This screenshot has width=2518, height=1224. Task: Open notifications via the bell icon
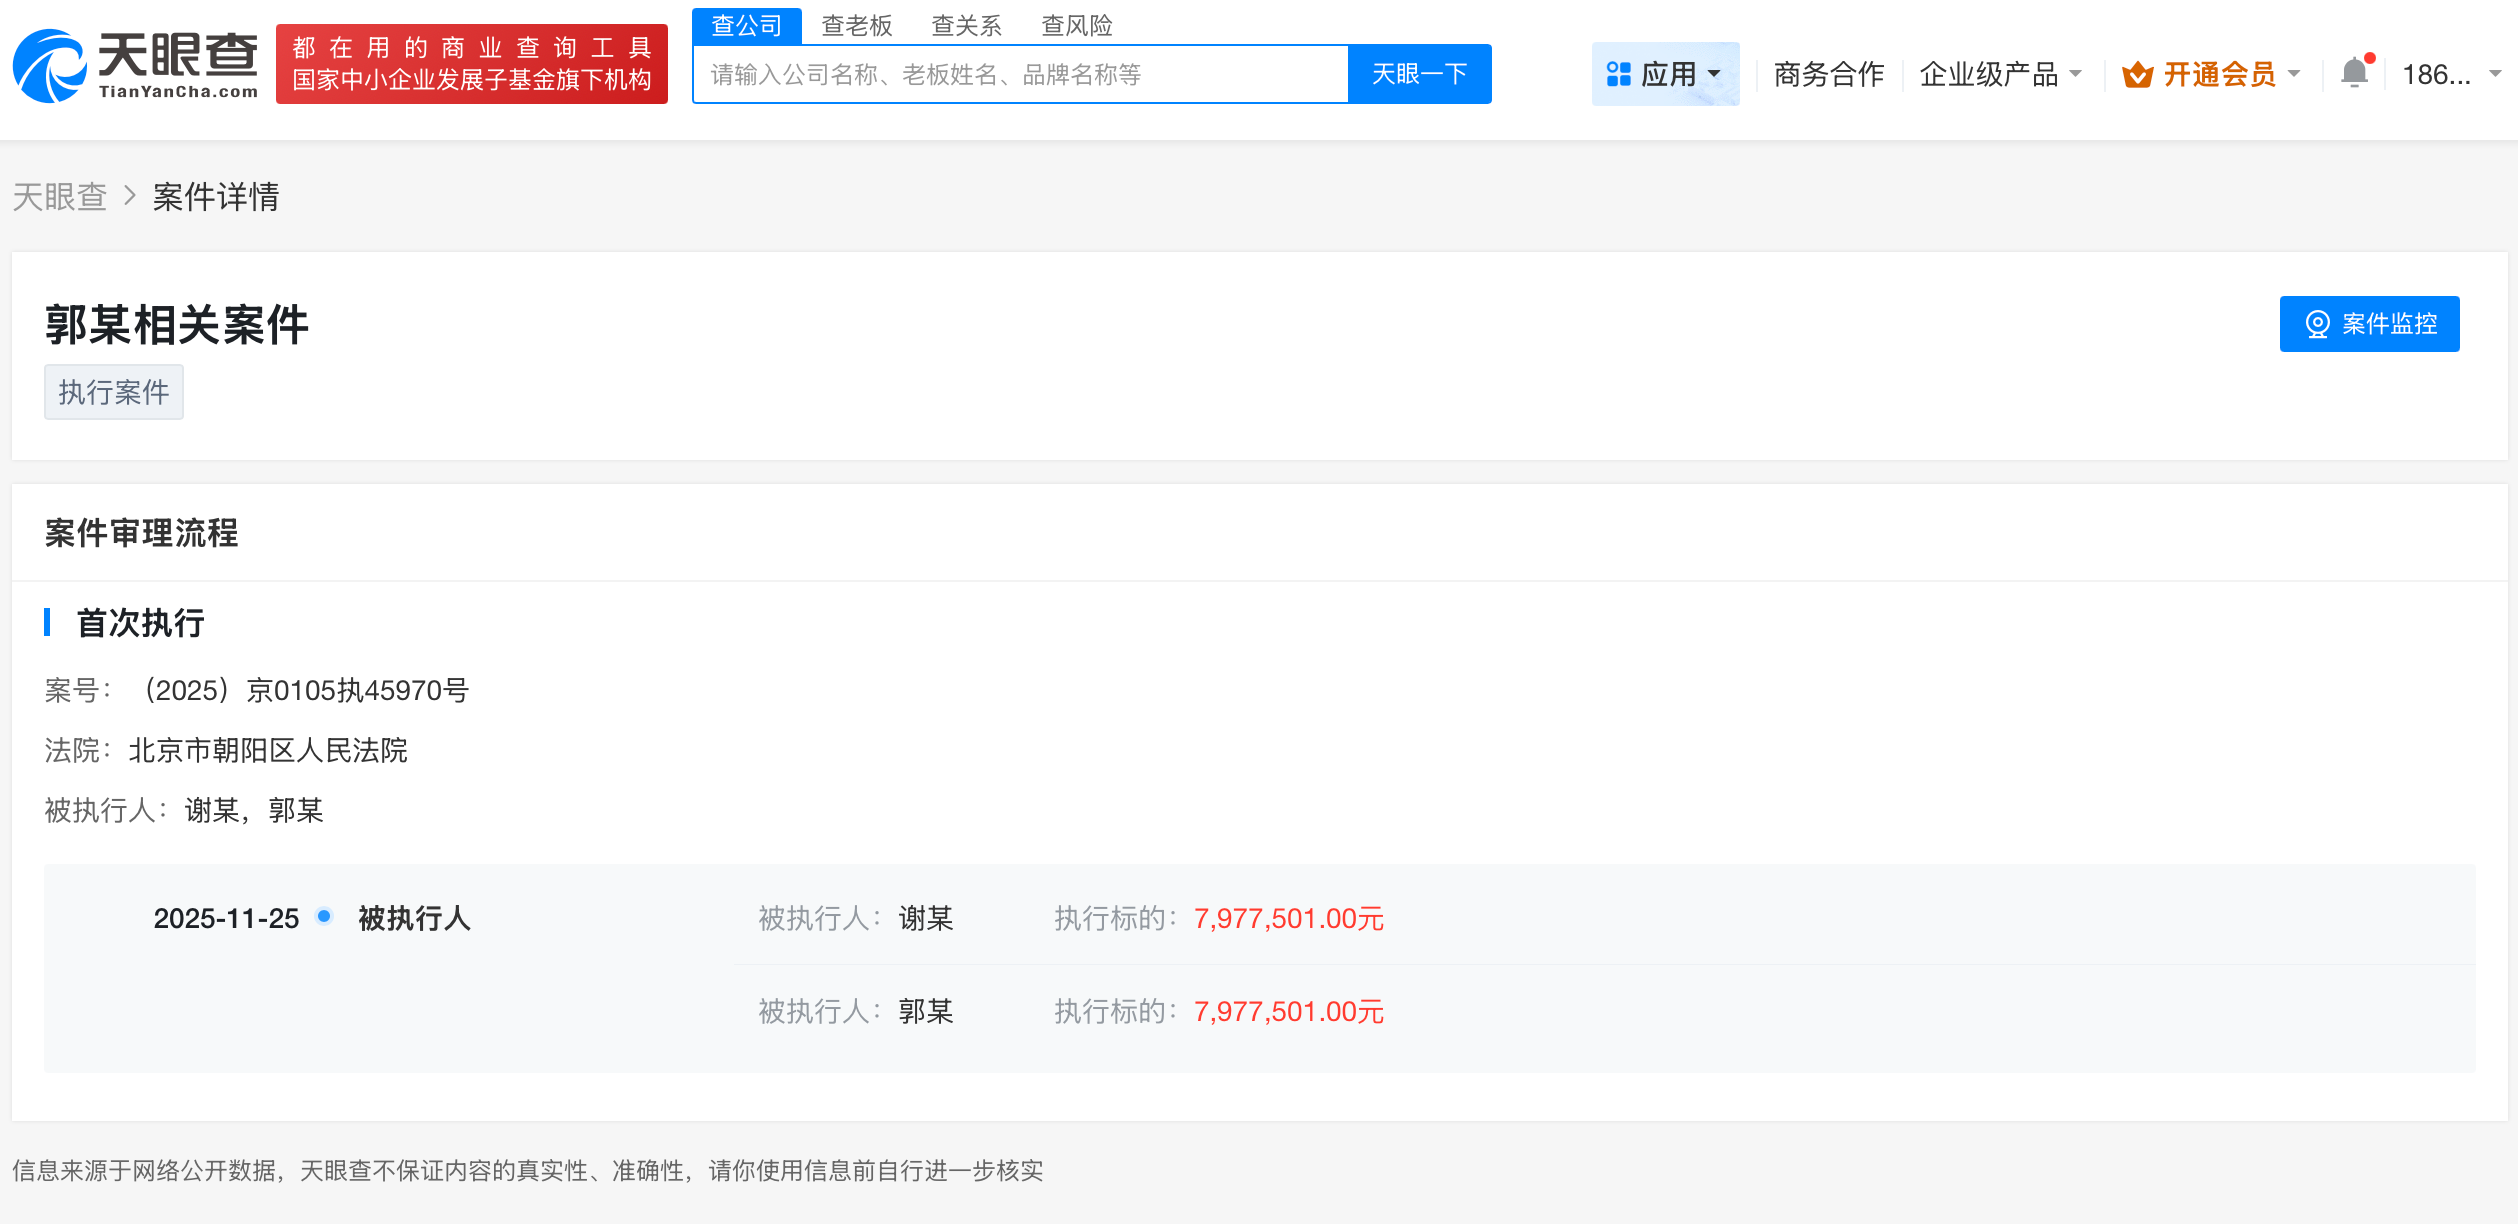pyautogui.click(x=2354, y=72)
